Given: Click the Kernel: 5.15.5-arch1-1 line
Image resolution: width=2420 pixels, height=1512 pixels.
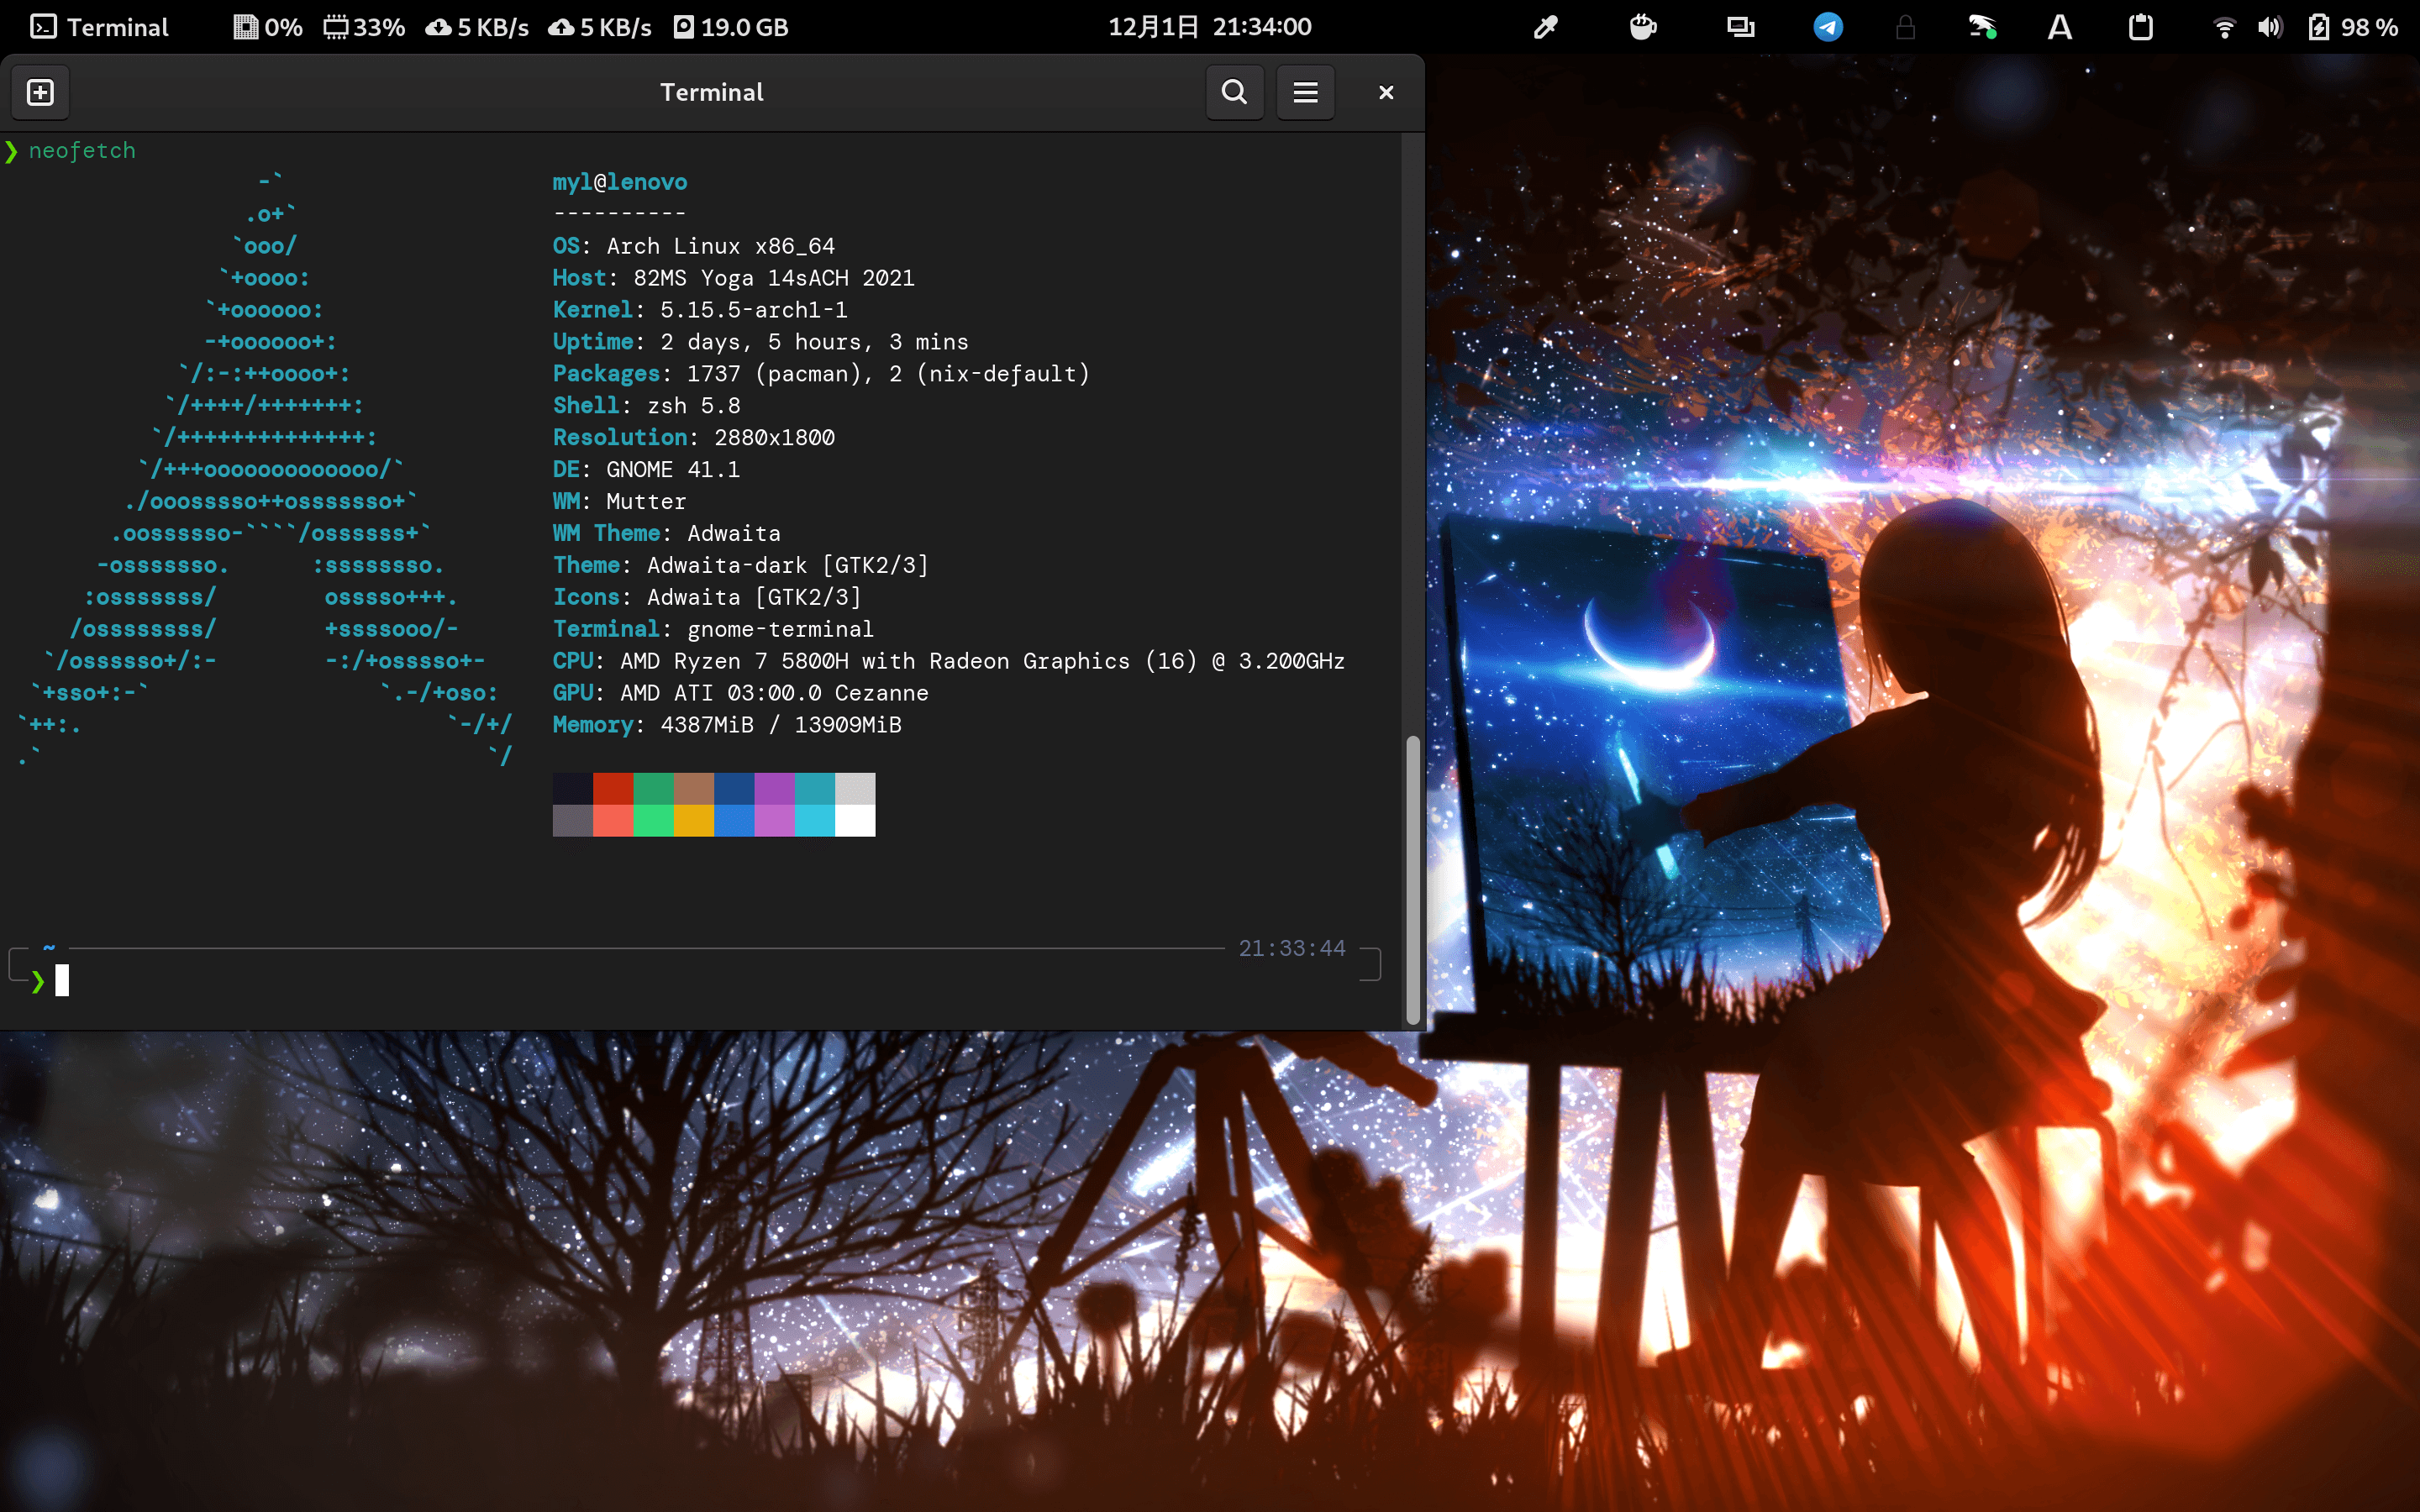Looking at the screenshot, I should point(700,310).
